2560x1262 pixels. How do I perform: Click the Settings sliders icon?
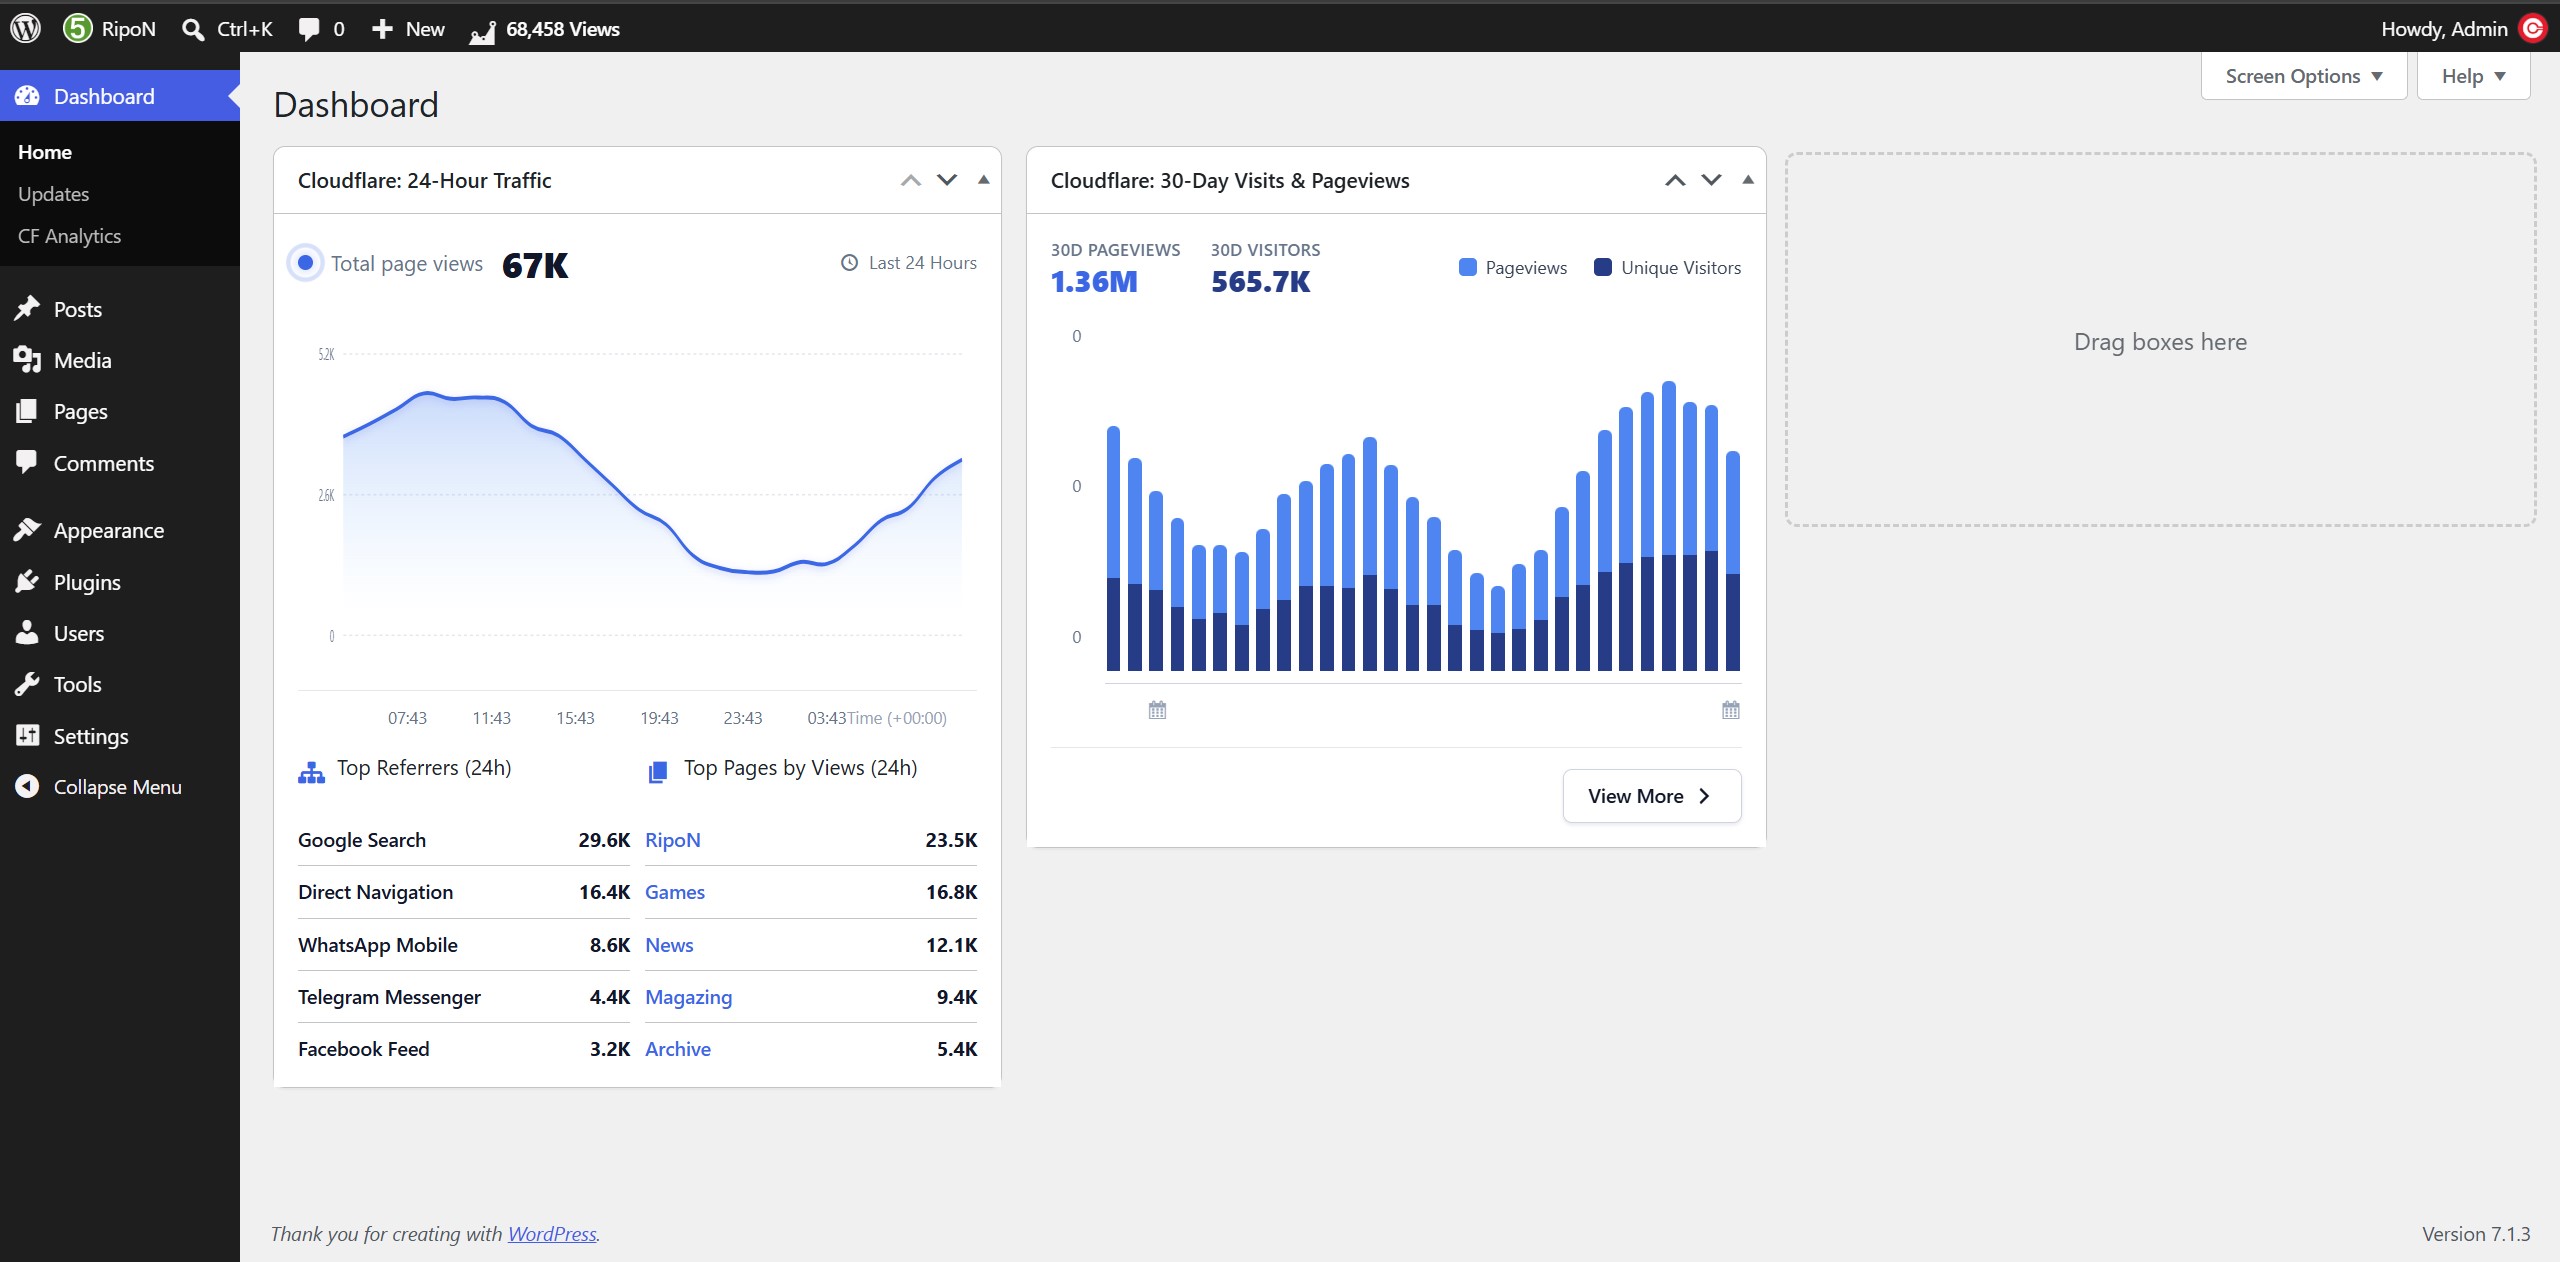click(27, 735)
